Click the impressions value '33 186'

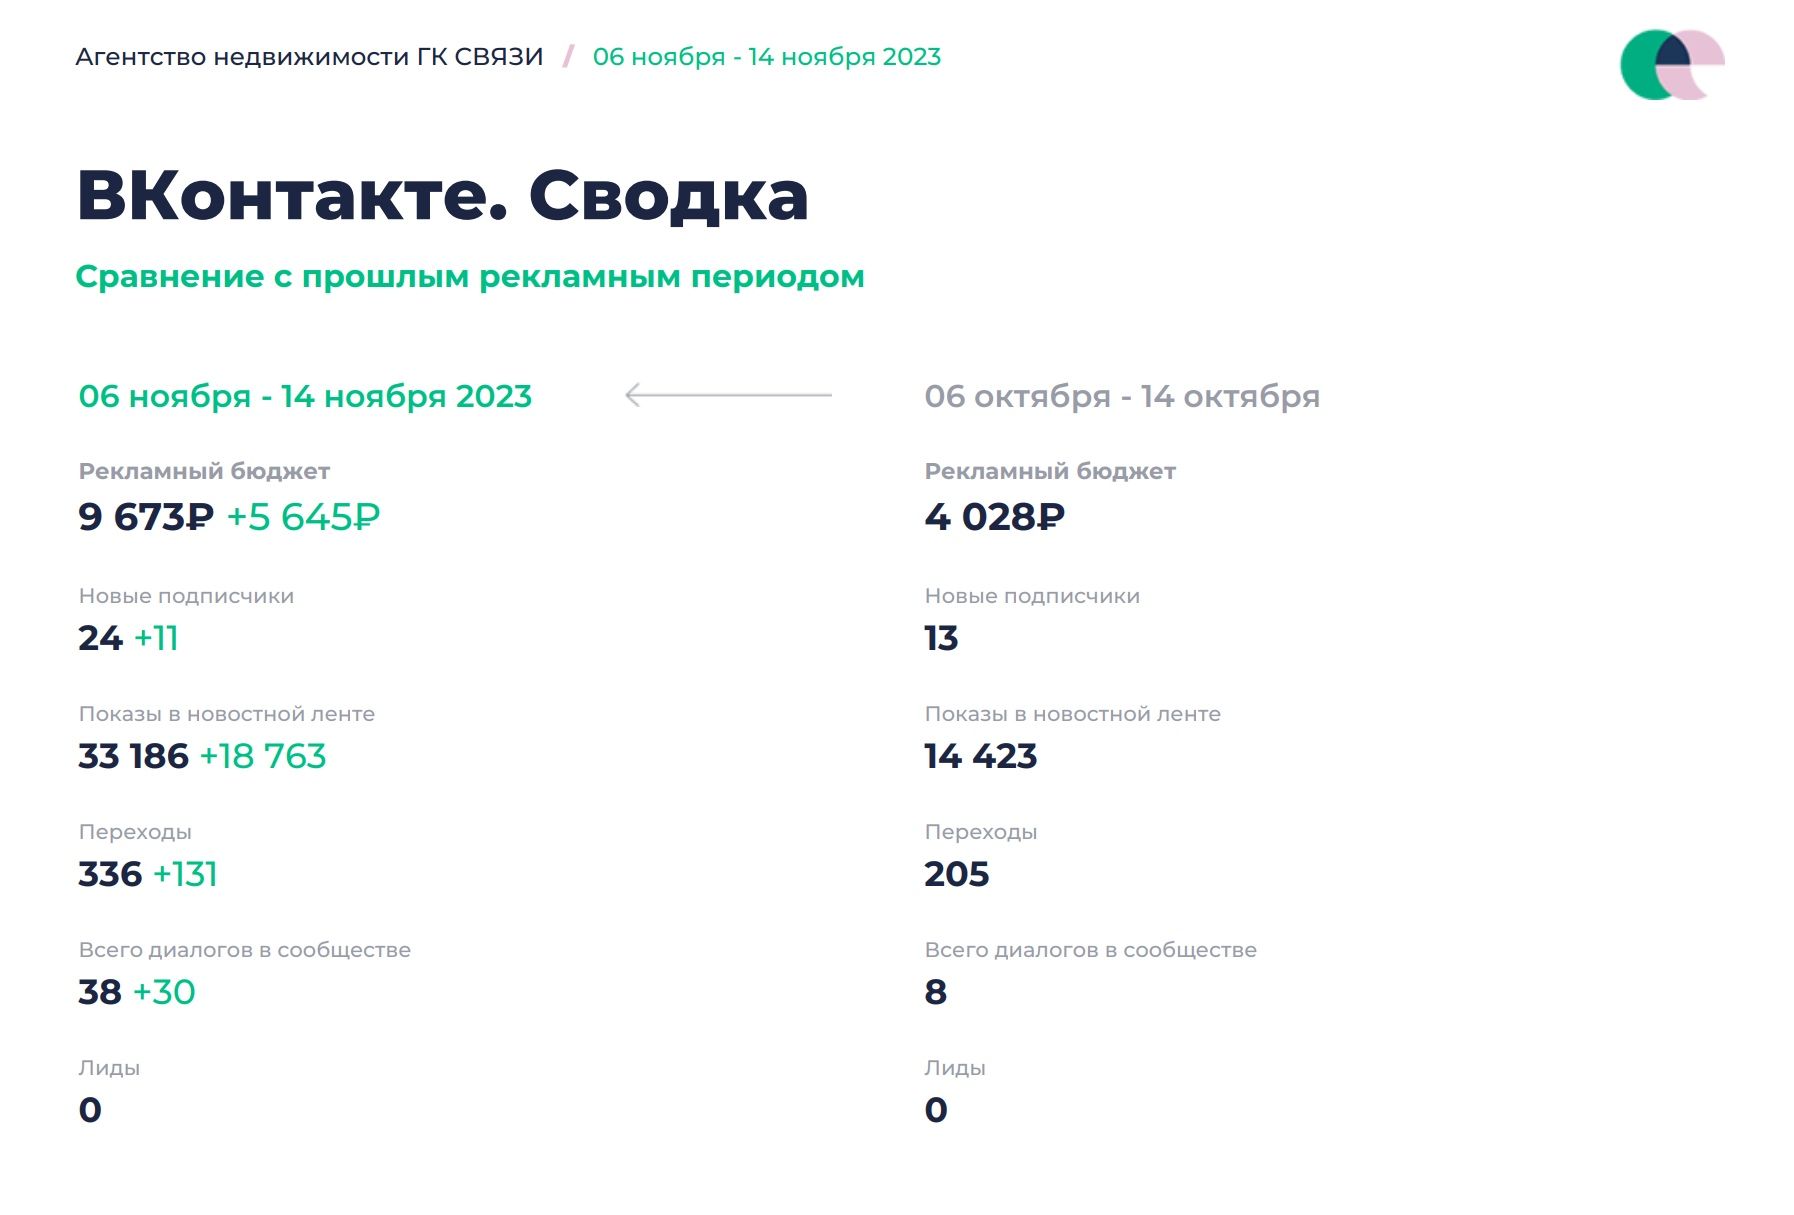(x=133, y=756)
